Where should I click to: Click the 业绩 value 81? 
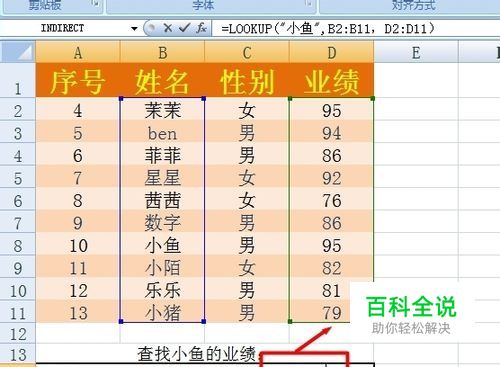click(332, 289)
